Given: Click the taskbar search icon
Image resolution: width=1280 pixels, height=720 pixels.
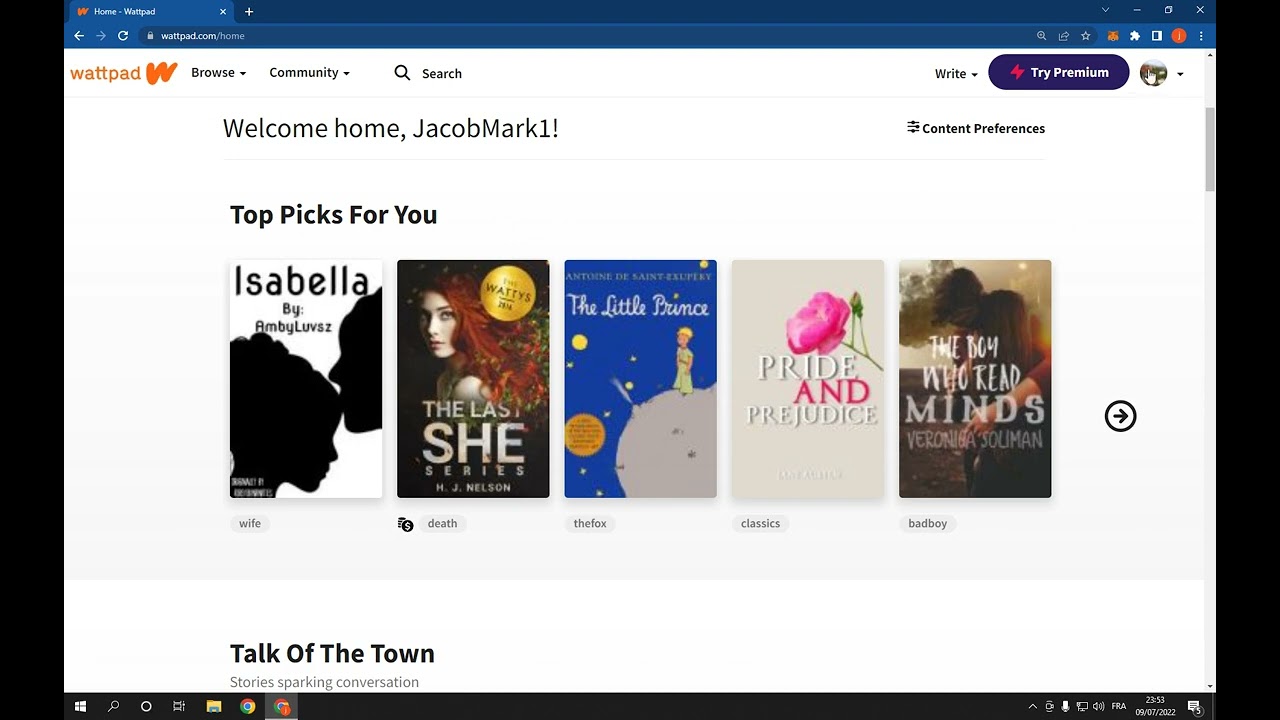Looking at the screenshot, I should tap(113, 706).
